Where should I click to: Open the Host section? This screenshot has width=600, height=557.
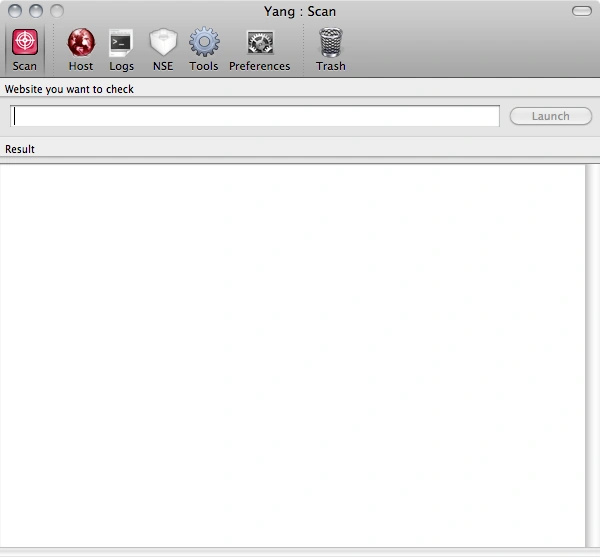click(x=81, y=49)
